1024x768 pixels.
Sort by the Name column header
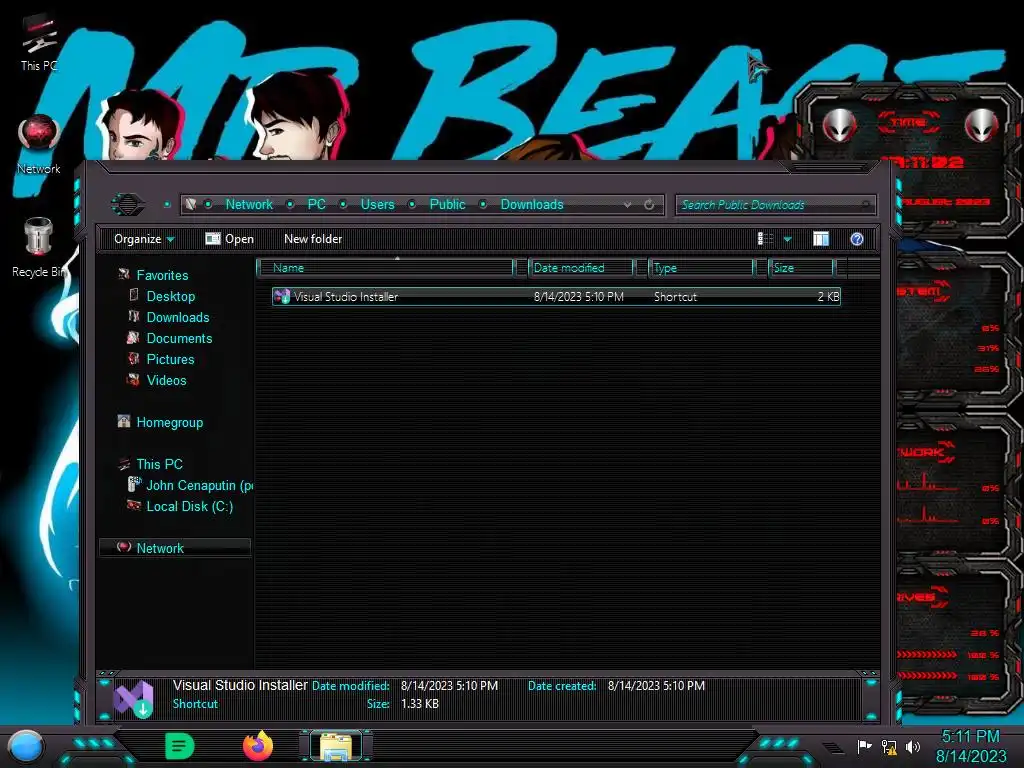[387, 268]
